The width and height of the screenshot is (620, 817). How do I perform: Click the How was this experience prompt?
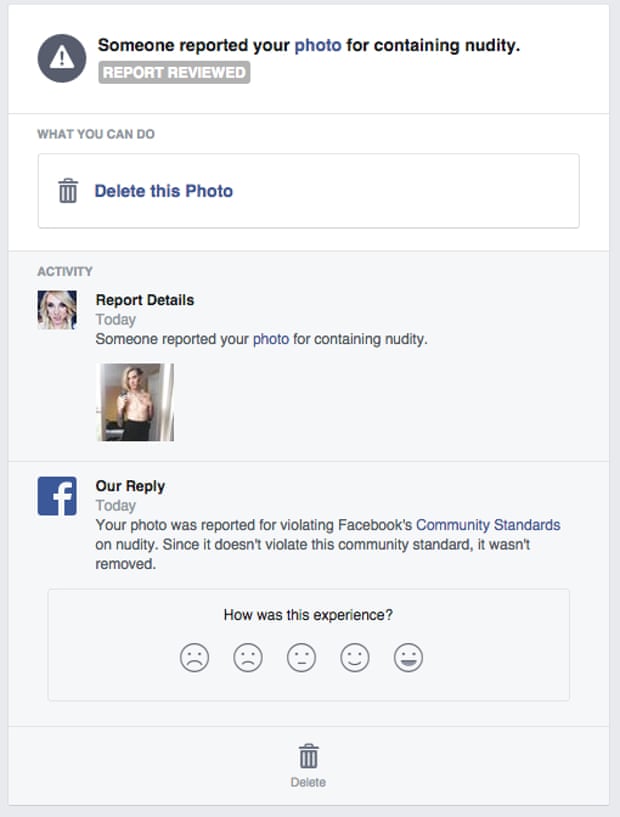tap(308, 615)
